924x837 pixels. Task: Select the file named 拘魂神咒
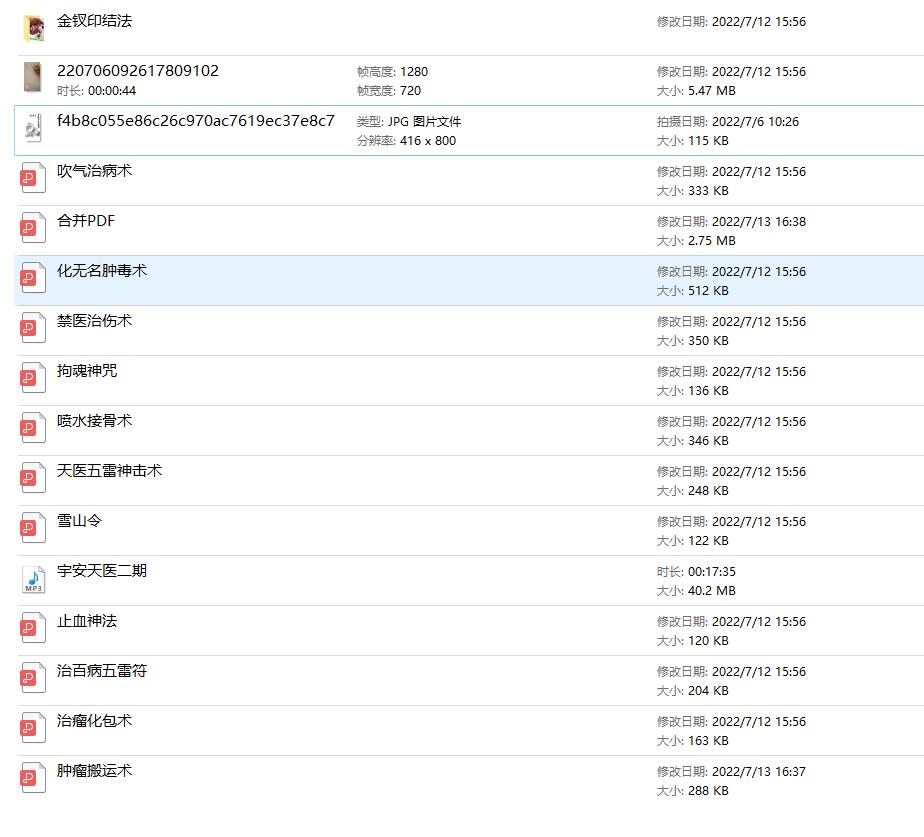pyautogui.click(x=87, y=371)
